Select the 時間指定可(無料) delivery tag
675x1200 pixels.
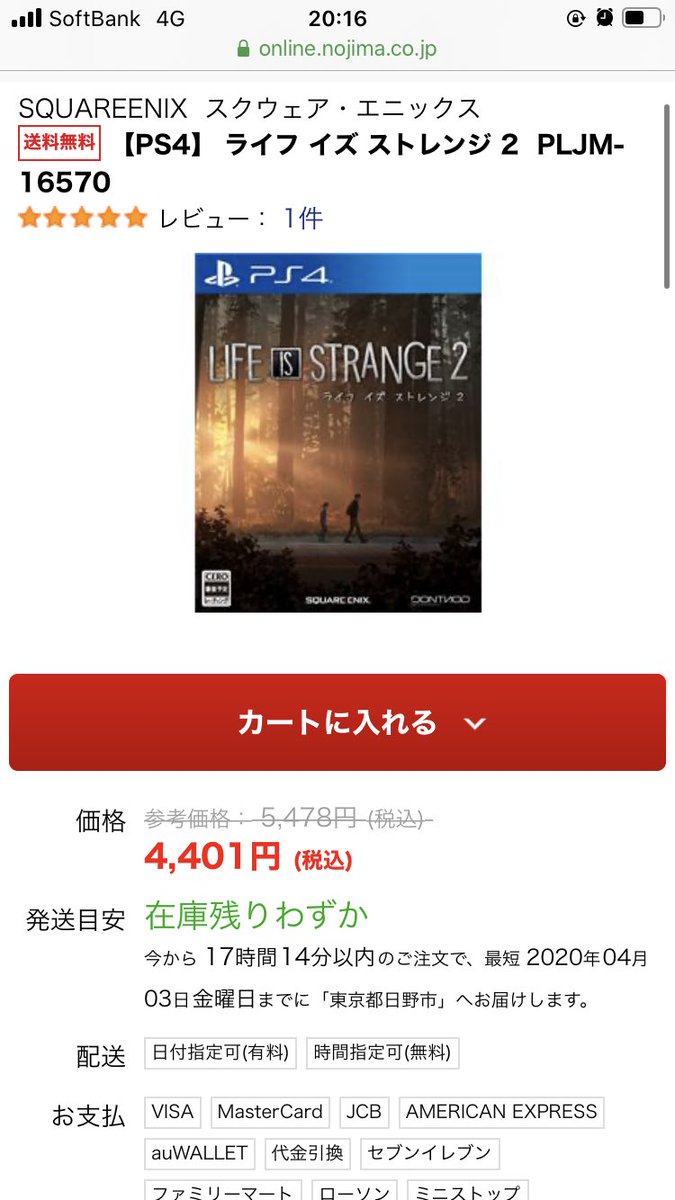(383, 1052)
